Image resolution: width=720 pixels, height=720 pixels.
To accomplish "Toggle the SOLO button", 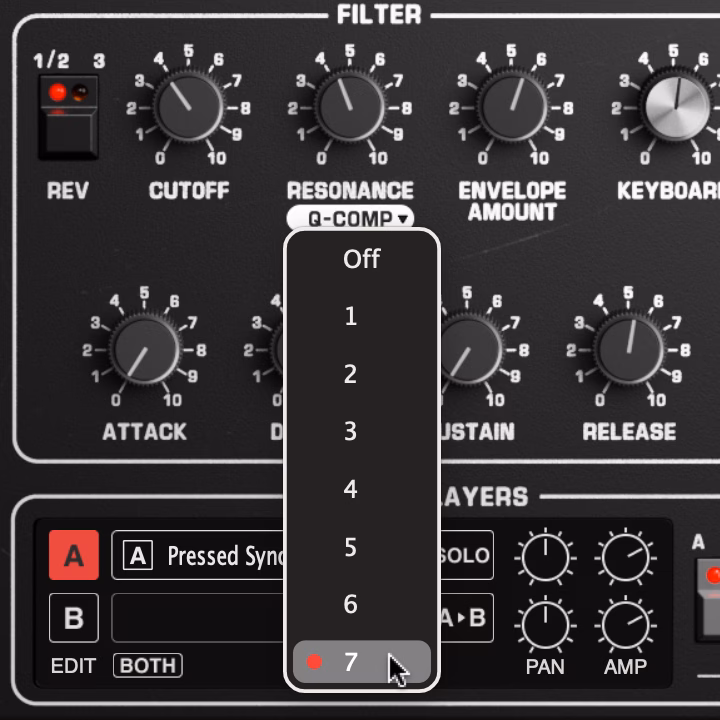I will [467, 555].
